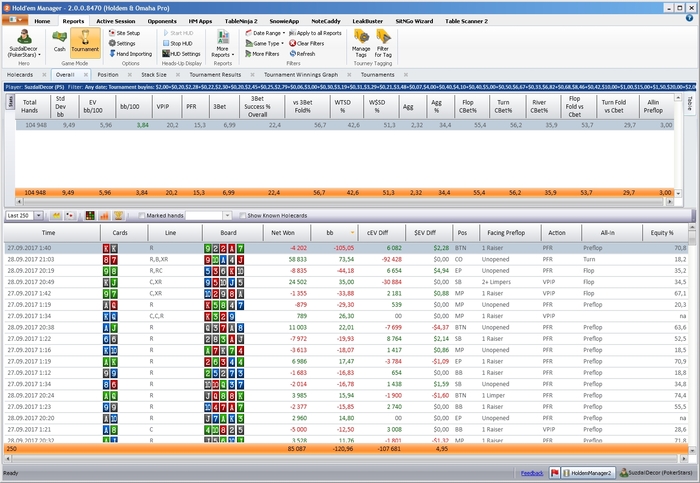Click SuzdalDecor (PokerStars) status bar button
This screenshot has width=700, height=483.
click(x=656, y=473)
